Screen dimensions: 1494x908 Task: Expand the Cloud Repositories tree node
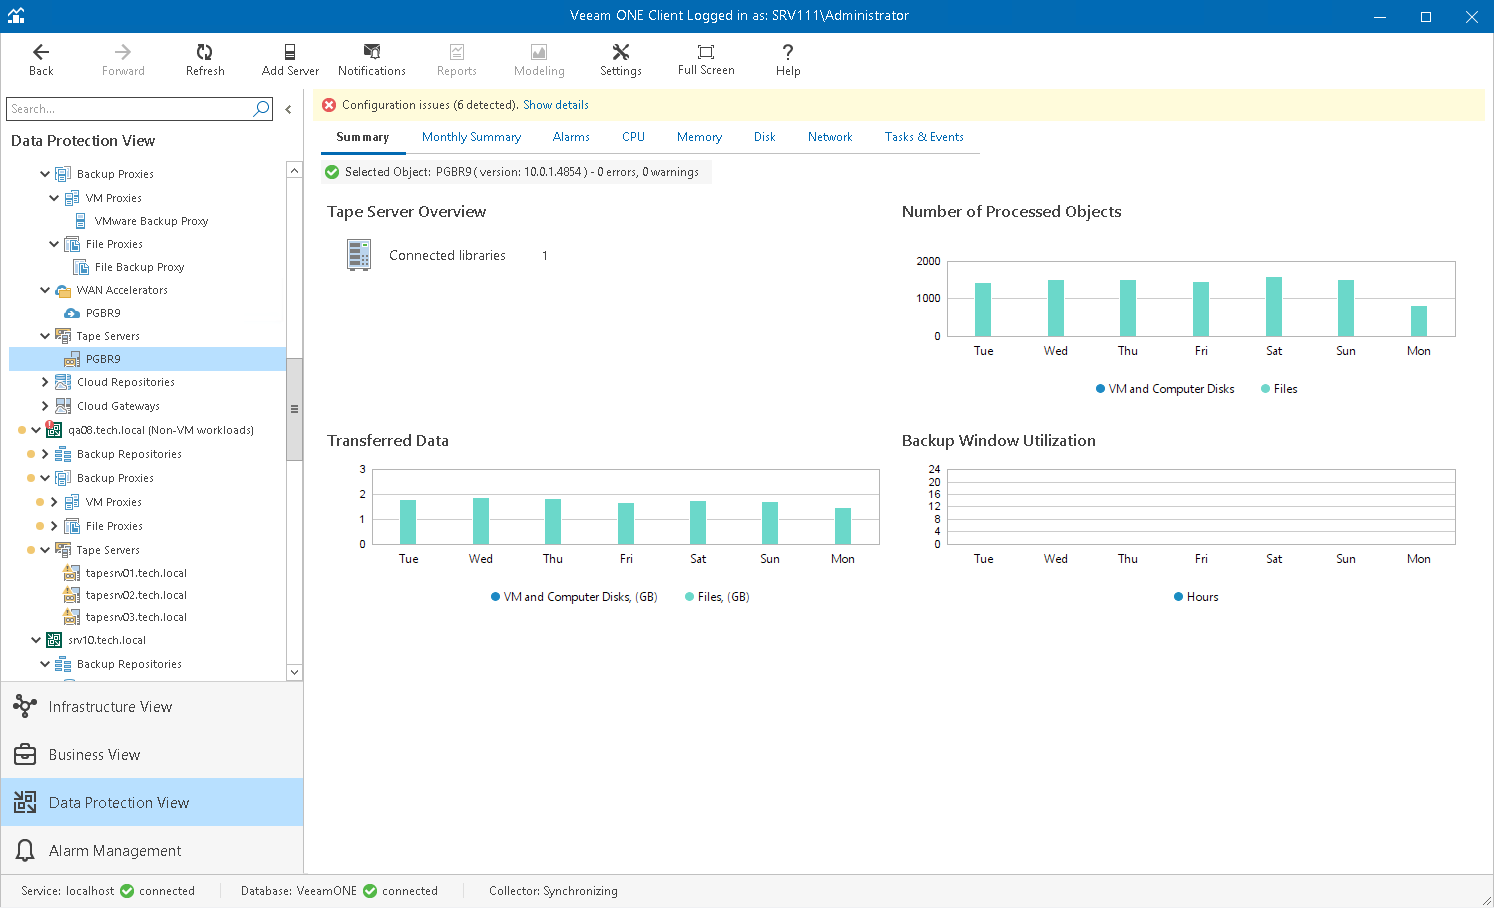[x=45, y=382]
